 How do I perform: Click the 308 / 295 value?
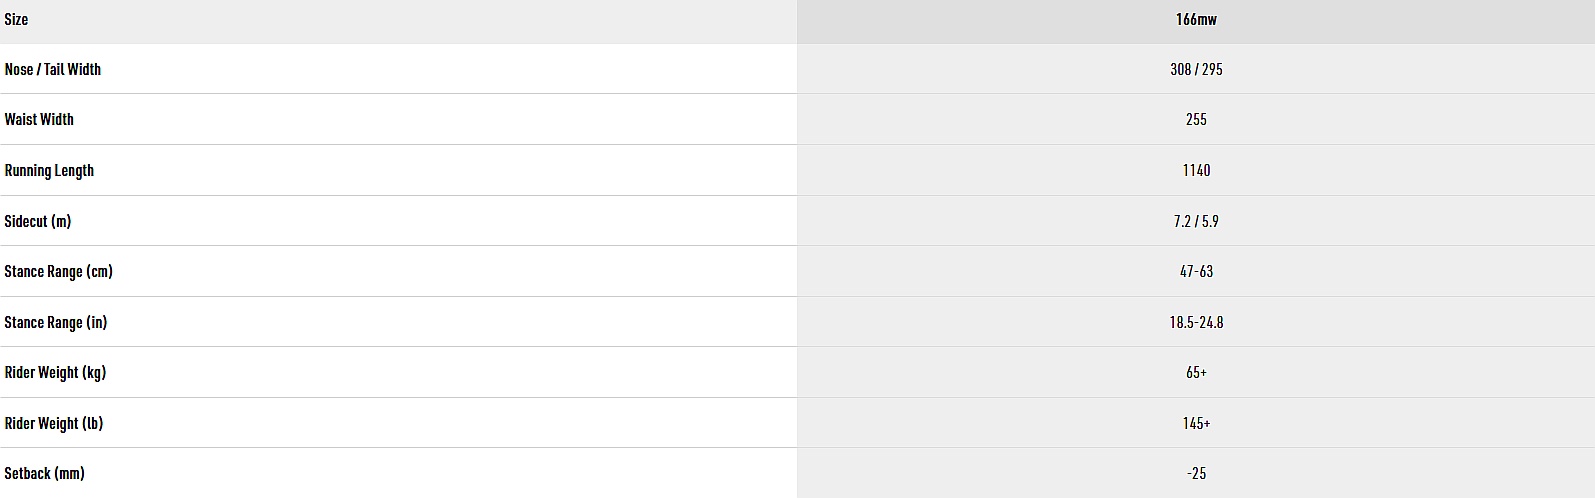pyautogui.click(x=1196, y=69)
